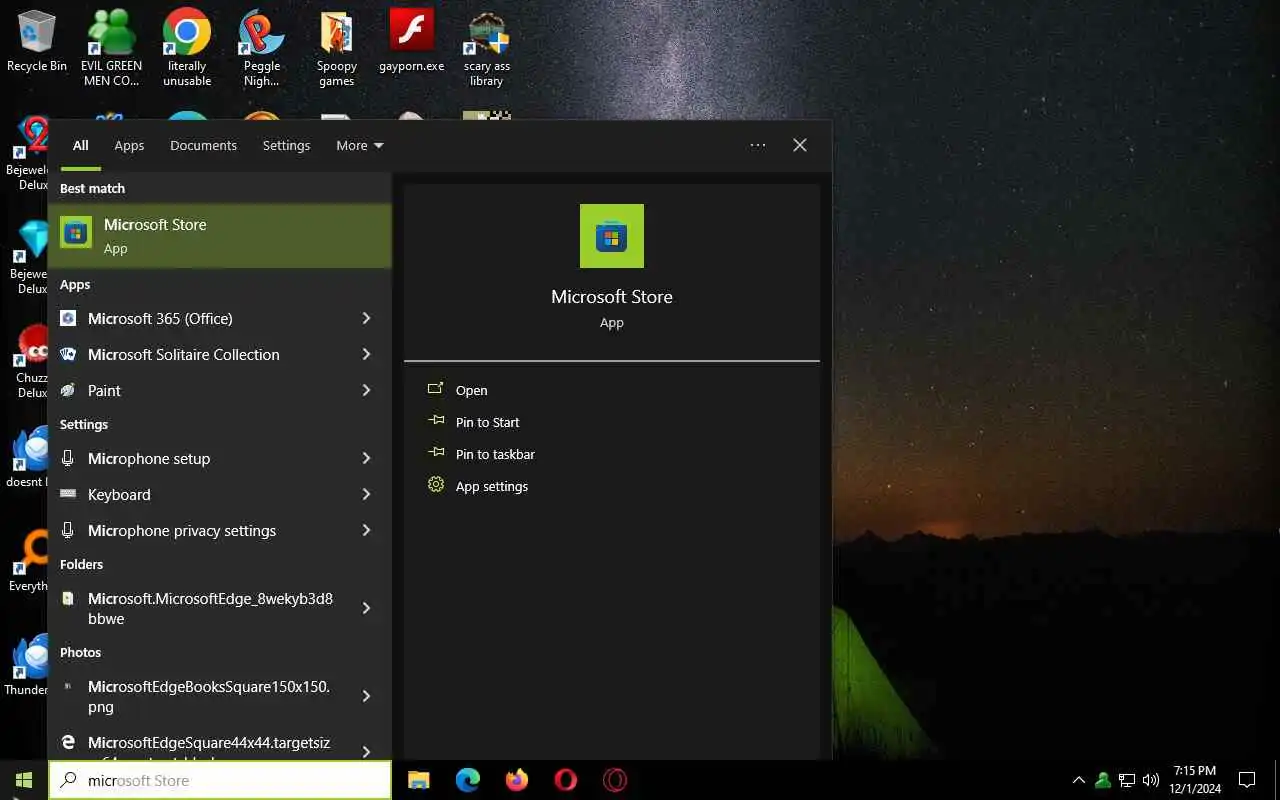Click the taskbar search input box

[x=220, y=780]
